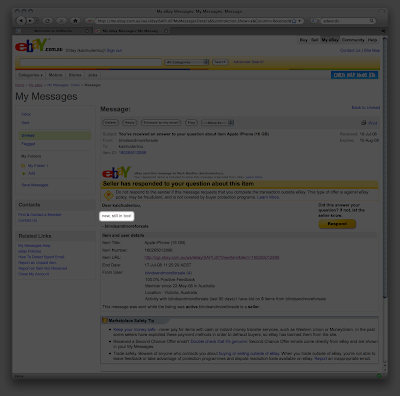Image resolution: width=400 pixels, height=396 pixels.
Task: Click the Delete message button
Action: coord(111,123)
